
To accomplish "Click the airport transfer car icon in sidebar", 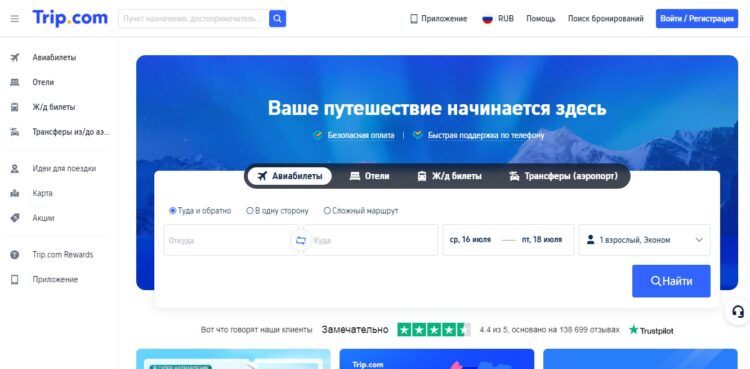I will (15, 132).
